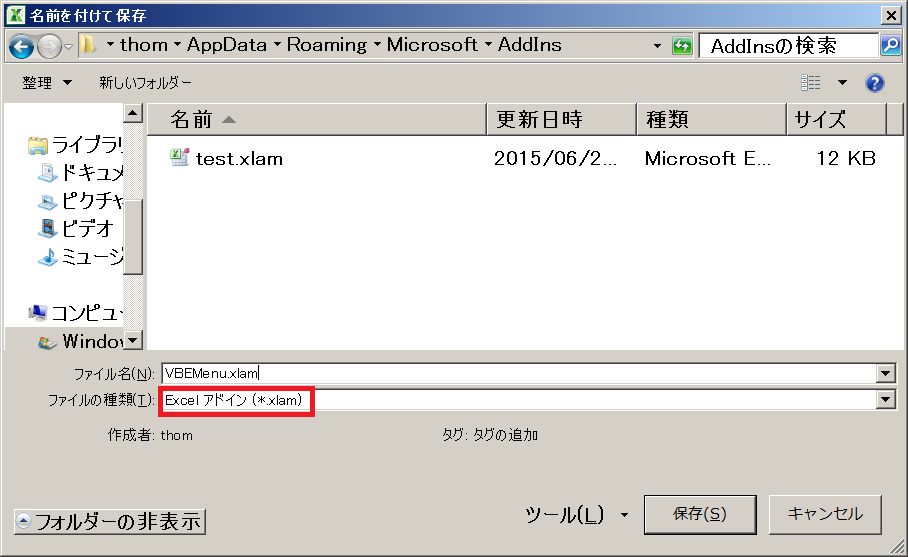Click the ファイル名 input field
Screen dimensions: 908x557
[519, 373]
